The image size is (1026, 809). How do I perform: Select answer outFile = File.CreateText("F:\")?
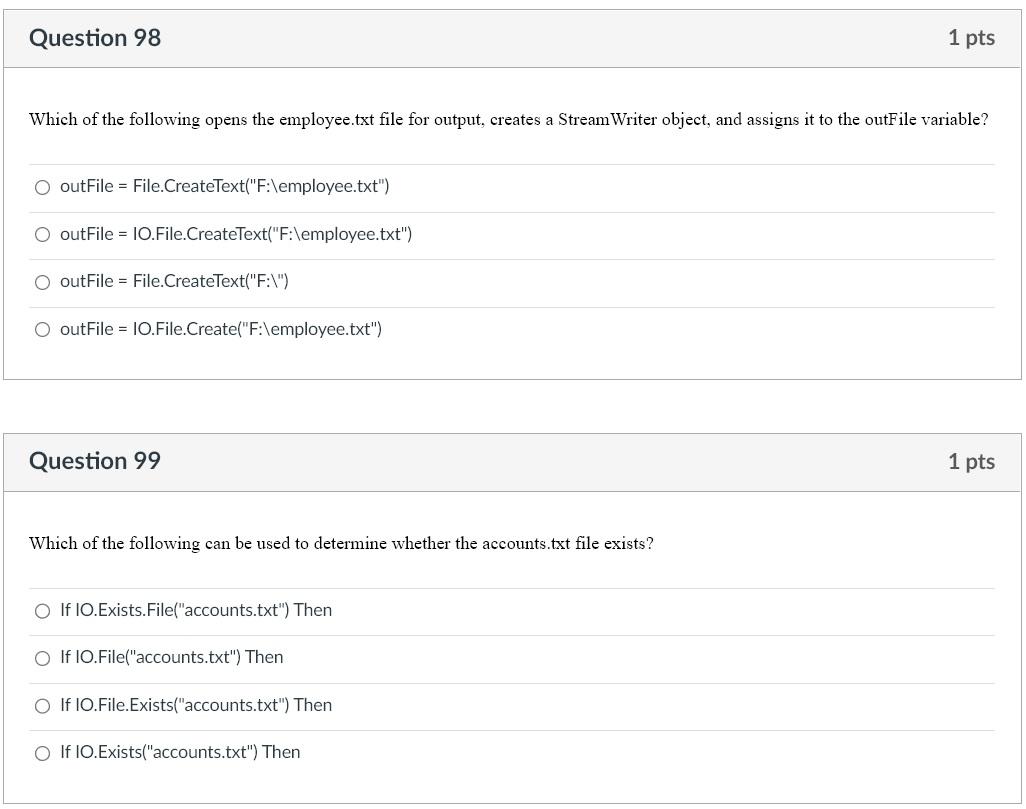(x=43, y=282)
